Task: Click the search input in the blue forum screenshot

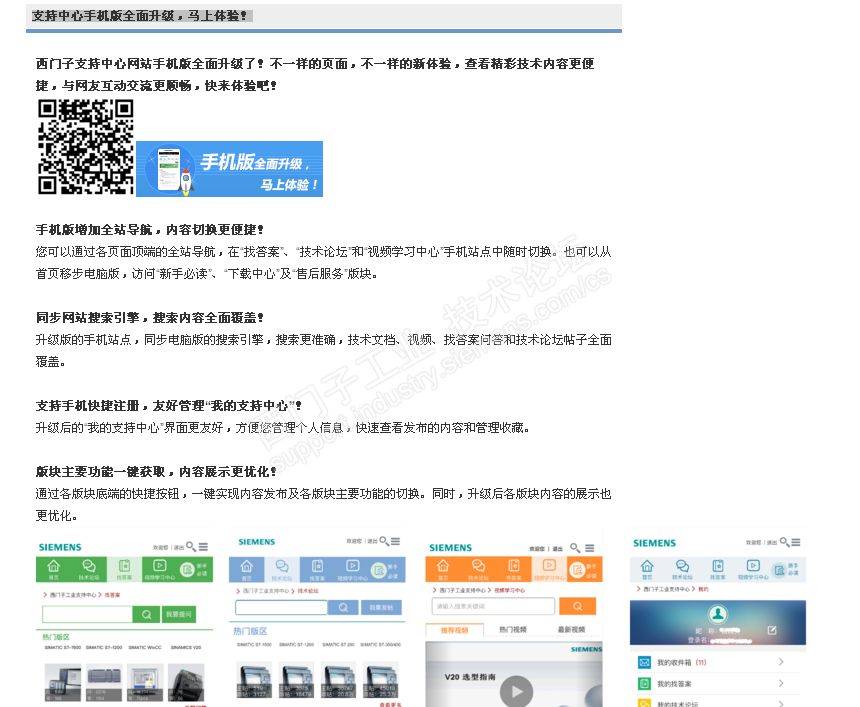Action: [281, 607]
